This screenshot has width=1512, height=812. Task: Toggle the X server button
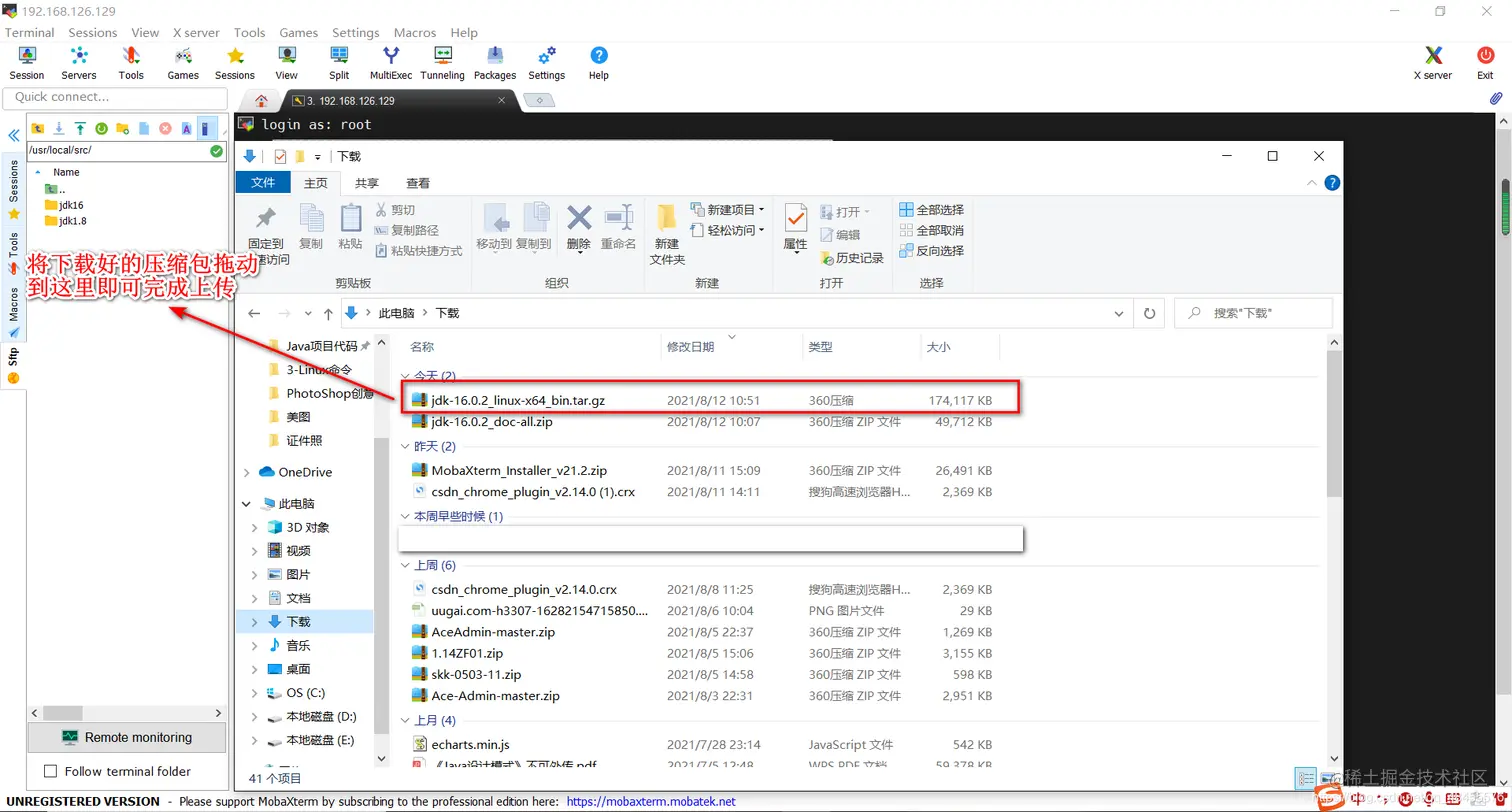(x=1433, y=63)
